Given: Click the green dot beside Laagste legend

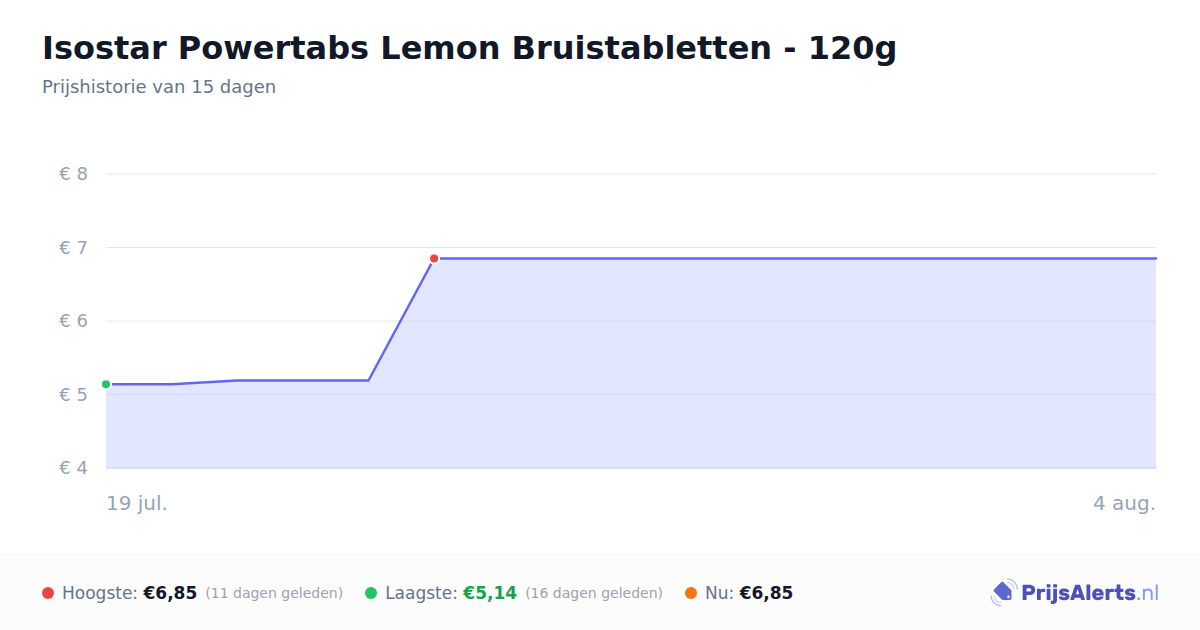Looking at the screenshot, I should 371,593.
